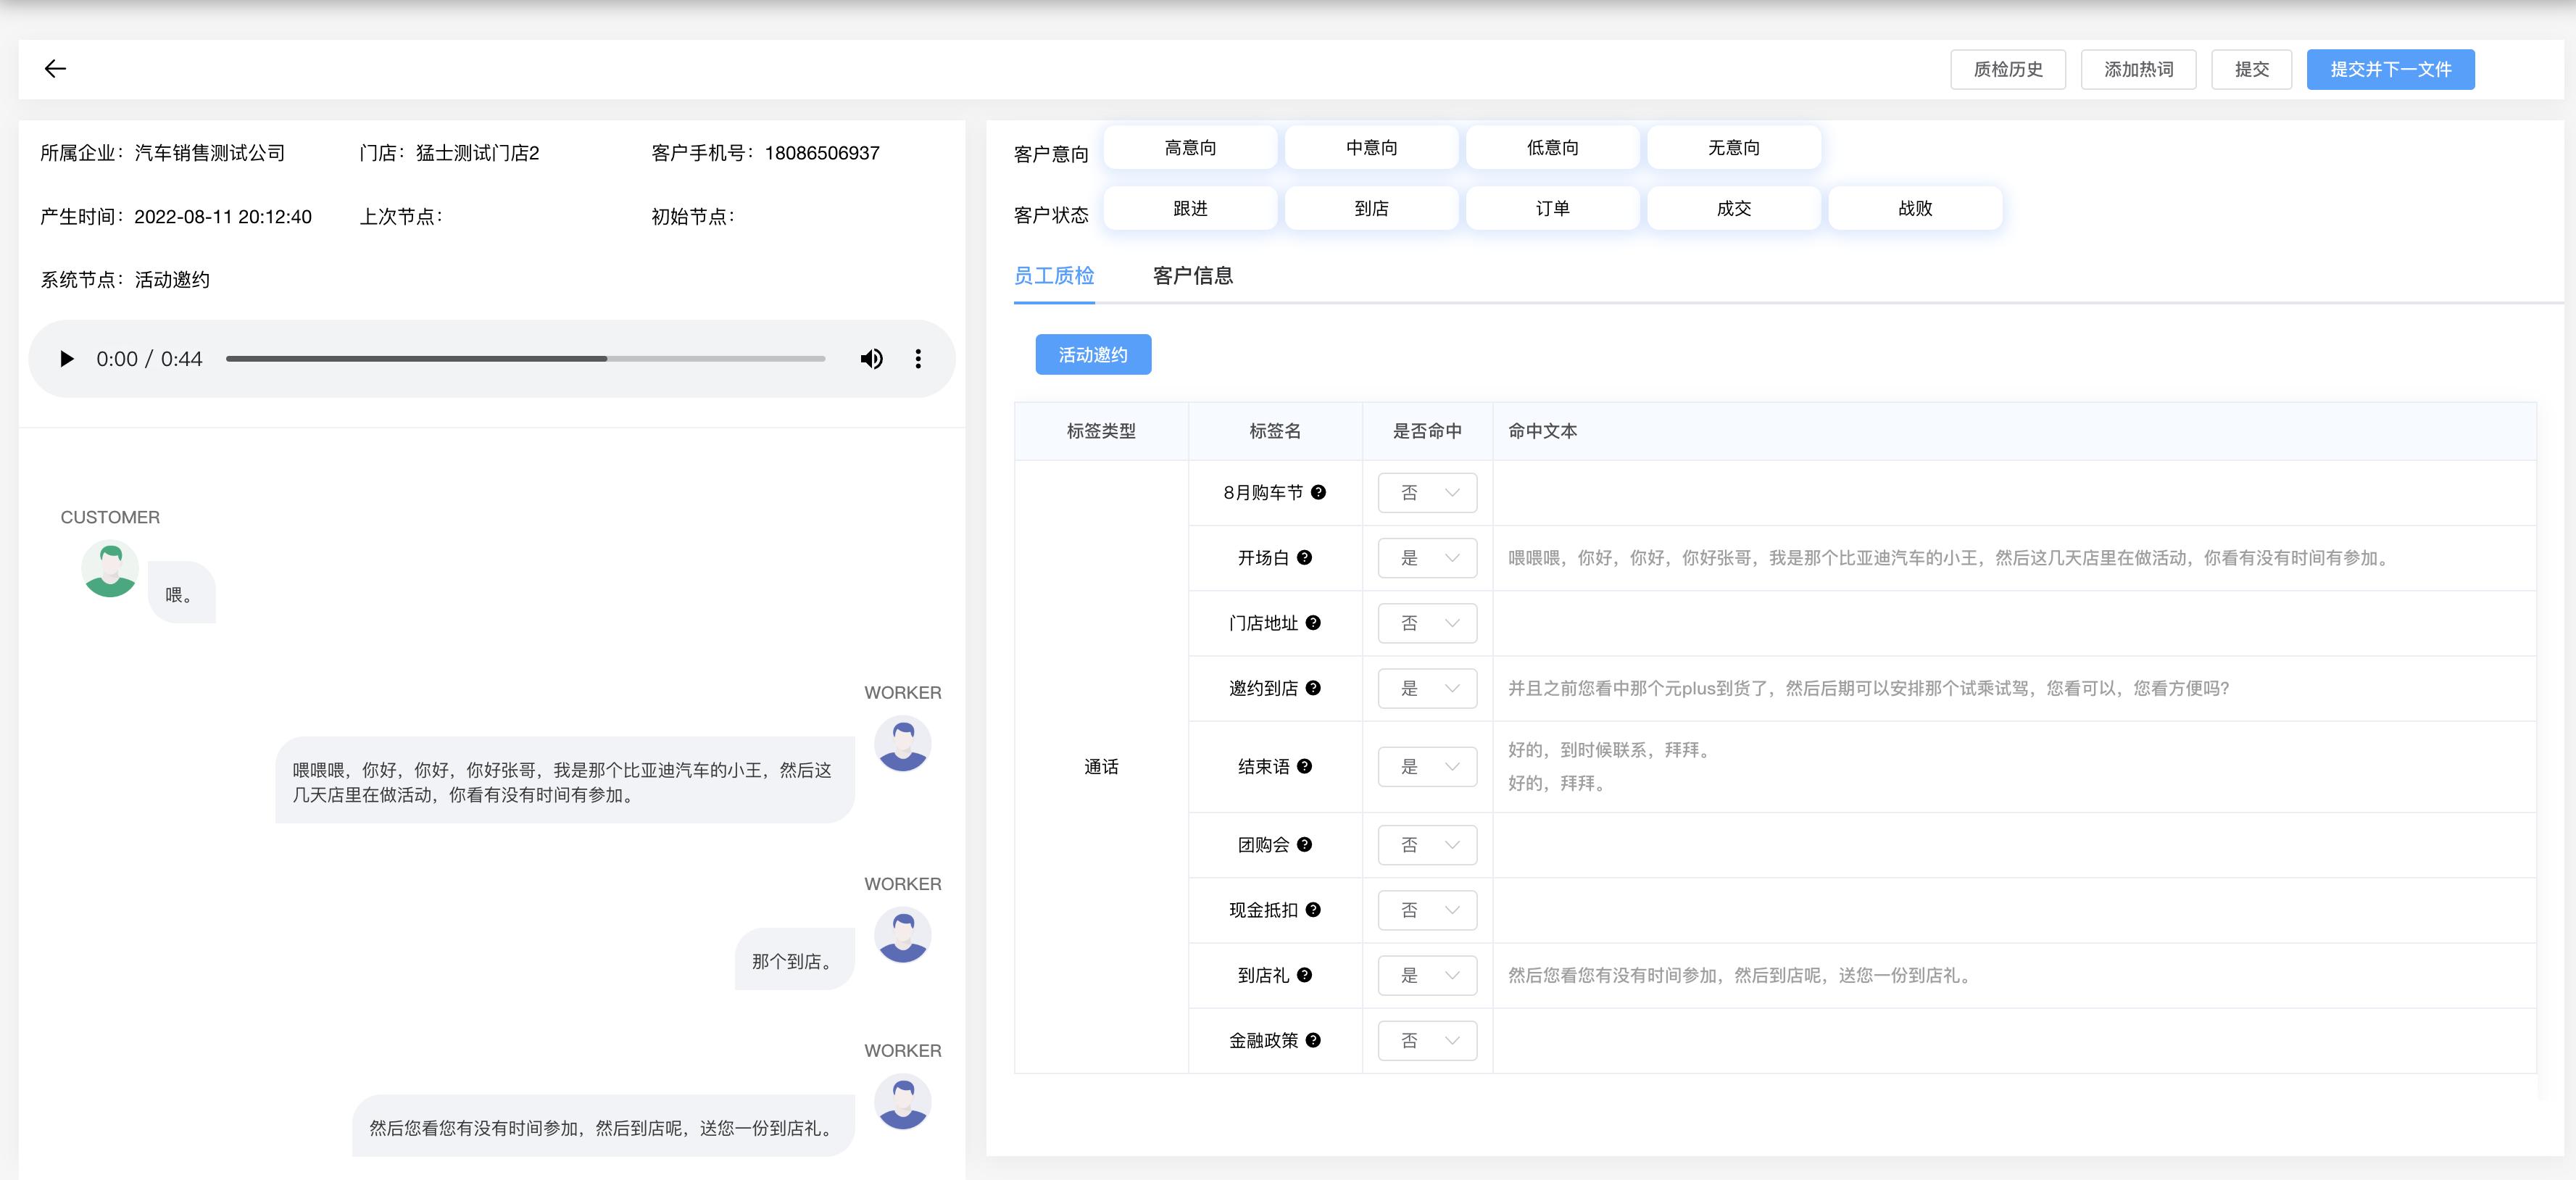Image resolution: width=2576 pixels, height=1180 pixels.
Task: Select the 活动邀约 node chip
Action: pyautogui.click(x=1093, y=354)
